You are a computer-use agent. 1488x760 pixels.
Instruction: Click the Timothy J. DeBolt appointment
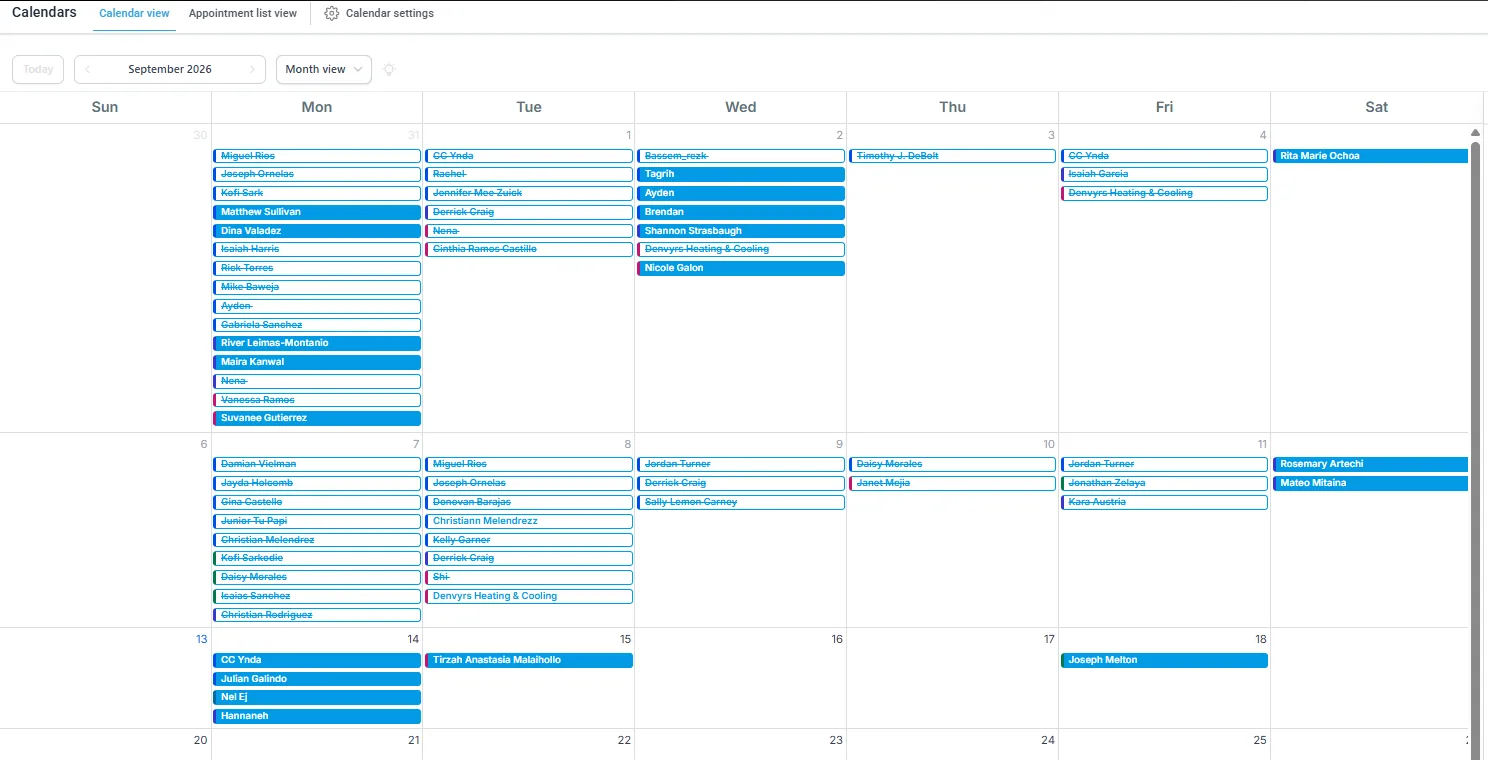pyautogui.click(x=953, y=156)
